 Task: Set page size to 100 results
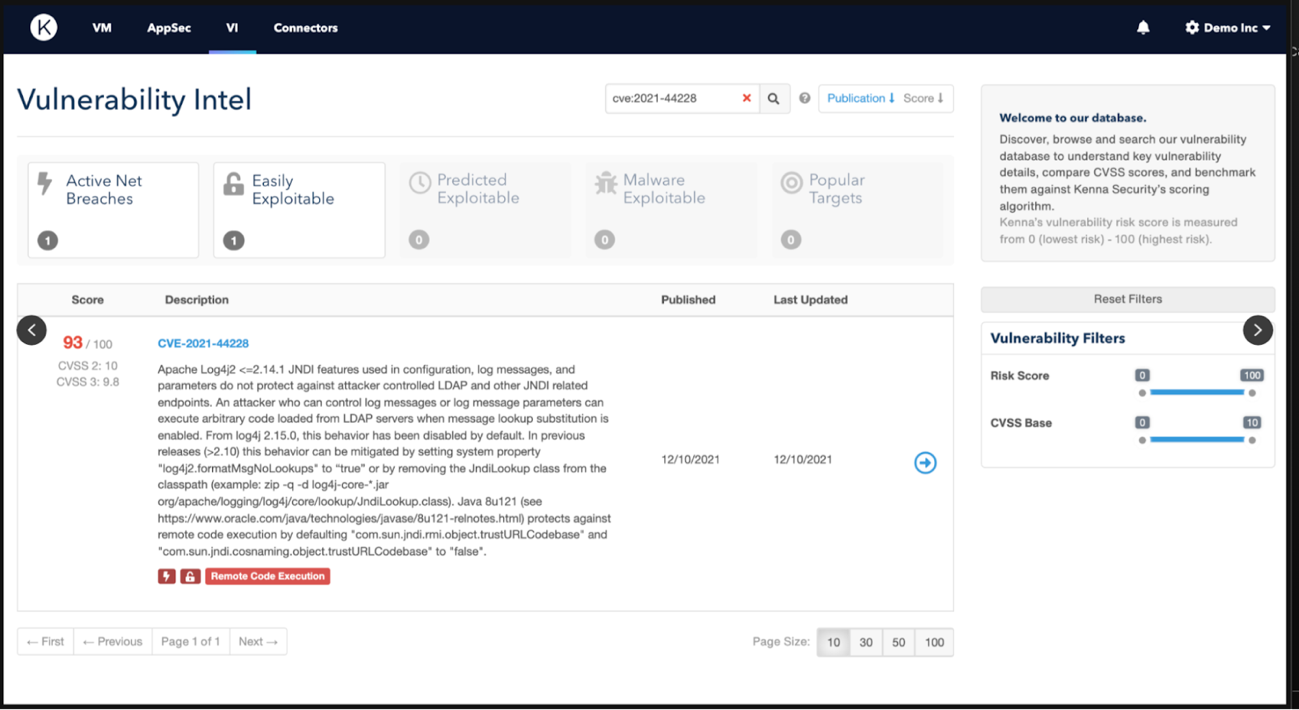933,642
